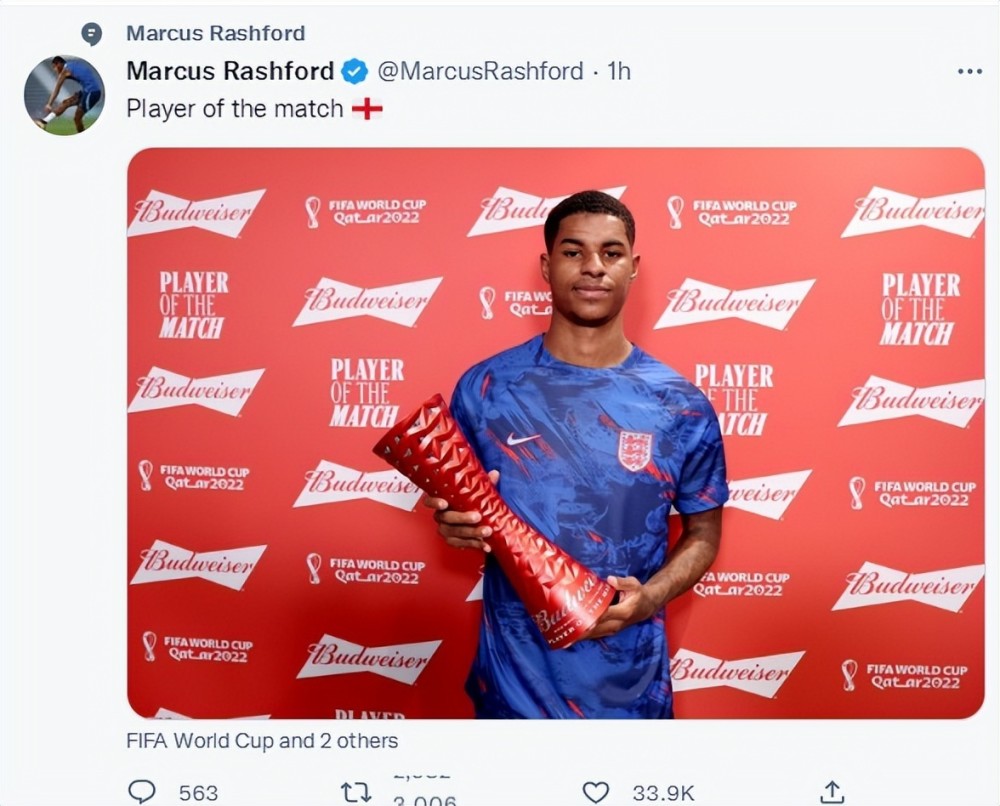Open the @MarcusRashford handle link
The height and width of the screenshot is (806, 1000).
(x=480, y=71)
